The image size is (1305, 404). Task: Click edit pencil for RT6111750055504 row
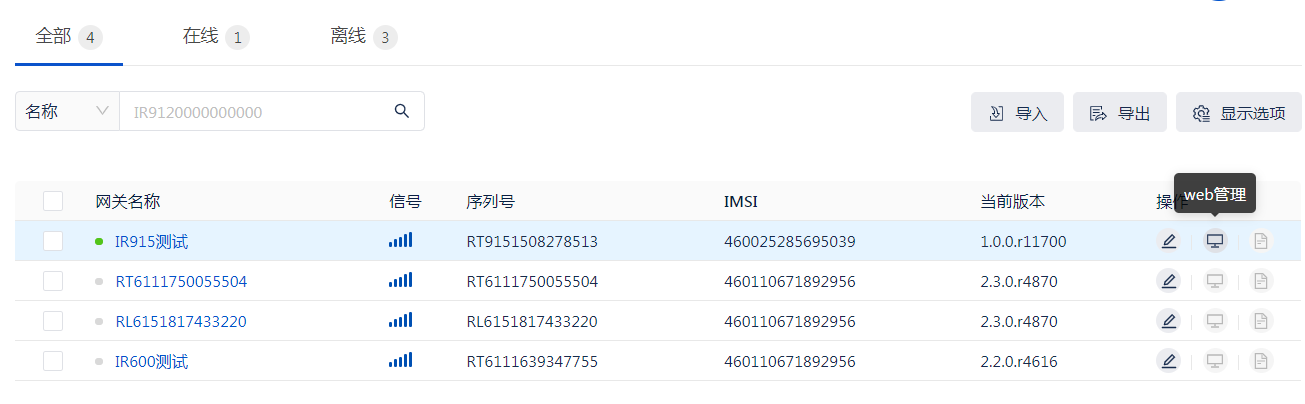point(1167,281)
